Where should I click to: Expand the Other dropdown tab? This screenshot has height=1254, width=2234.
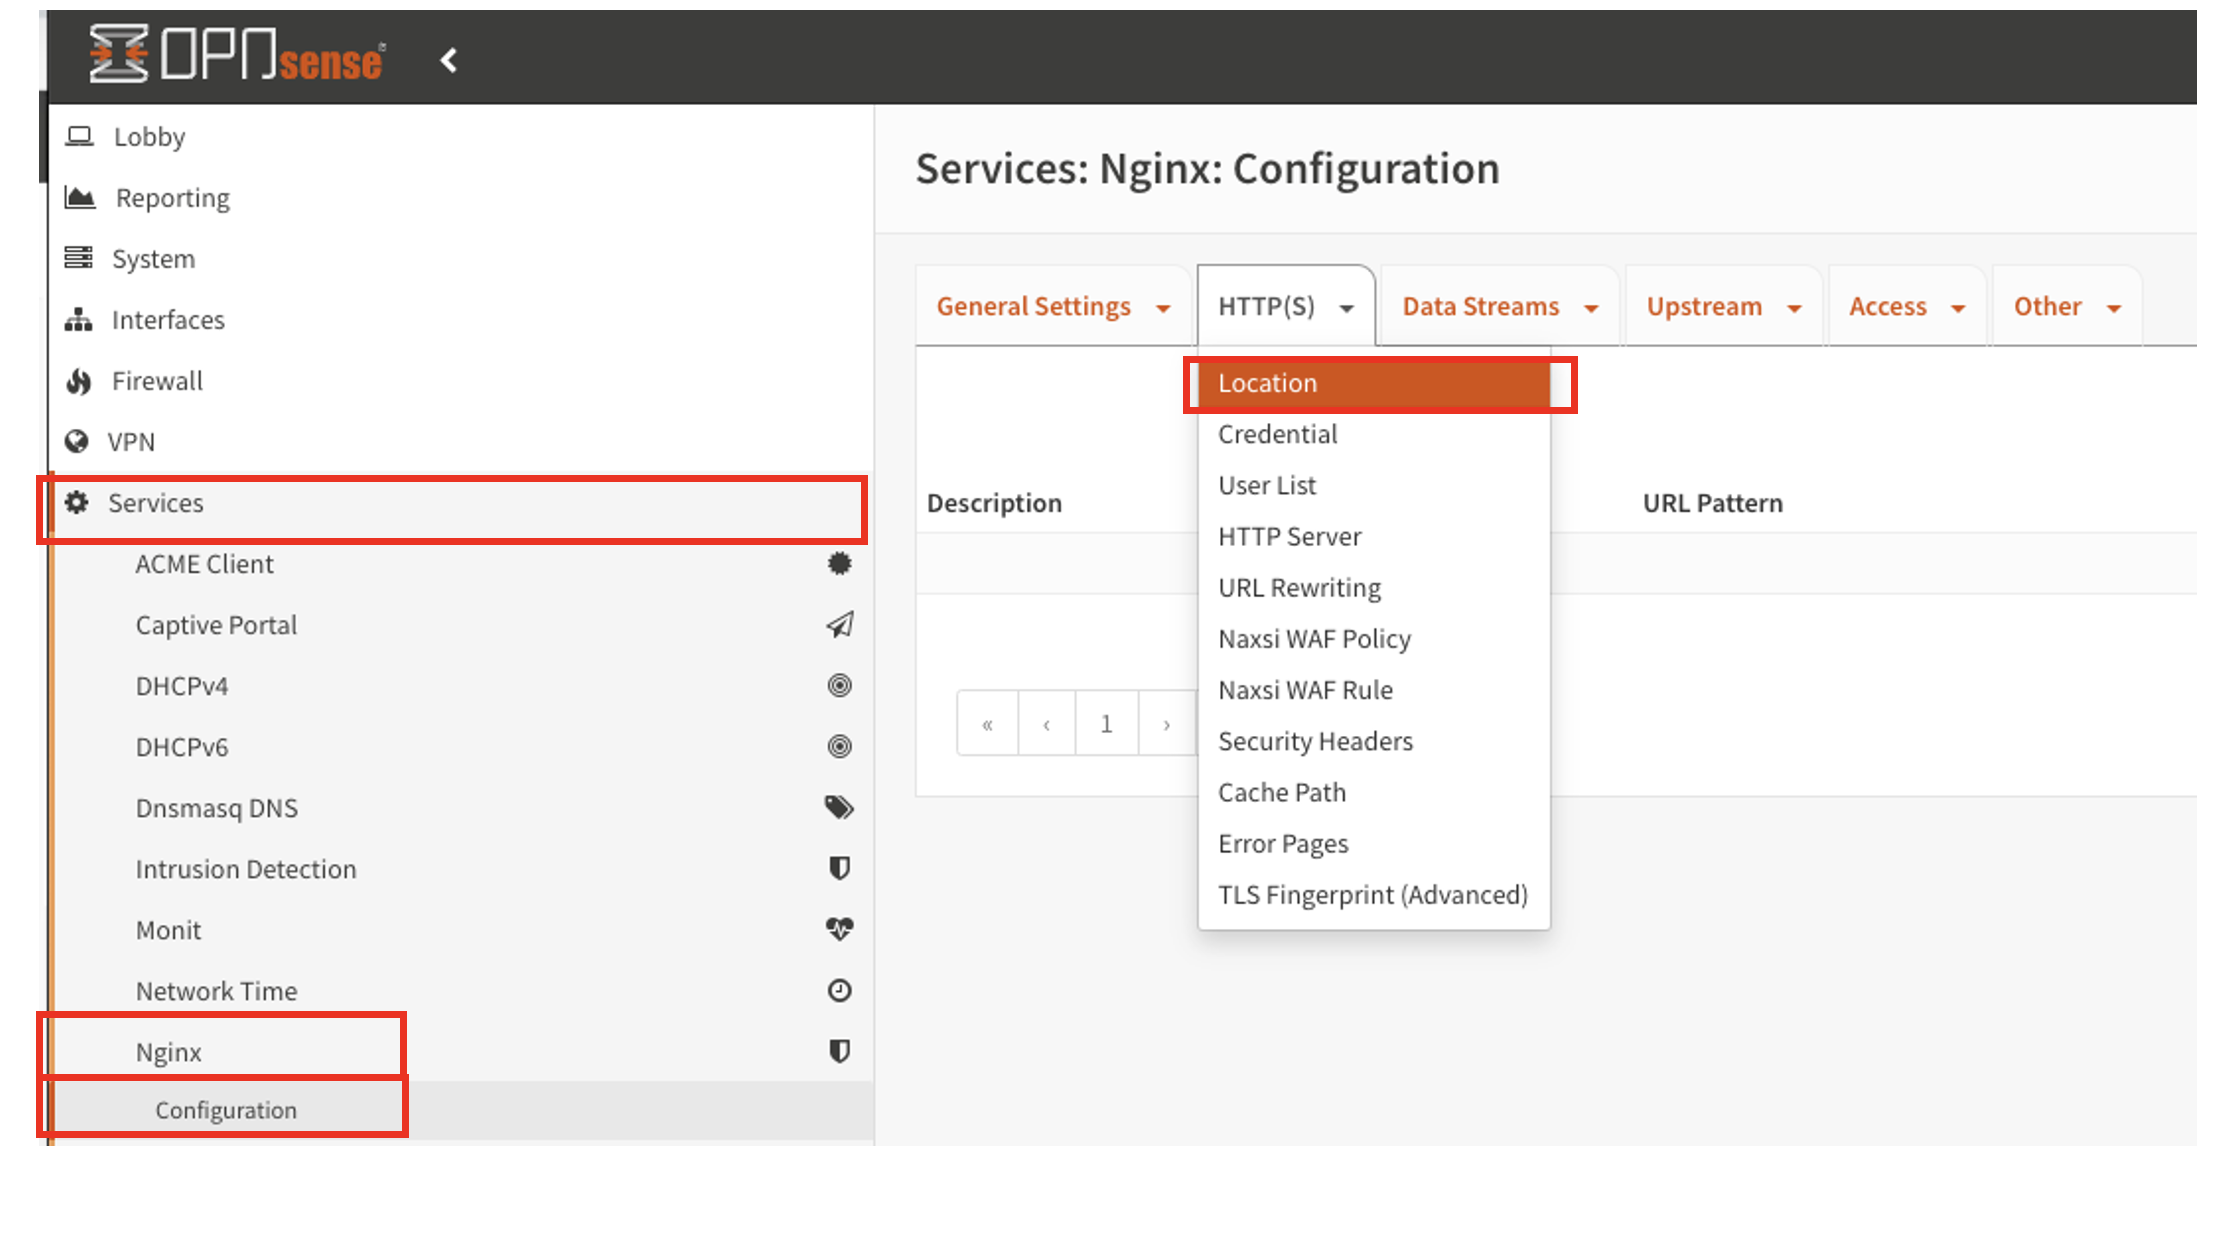pos(2066,306)
